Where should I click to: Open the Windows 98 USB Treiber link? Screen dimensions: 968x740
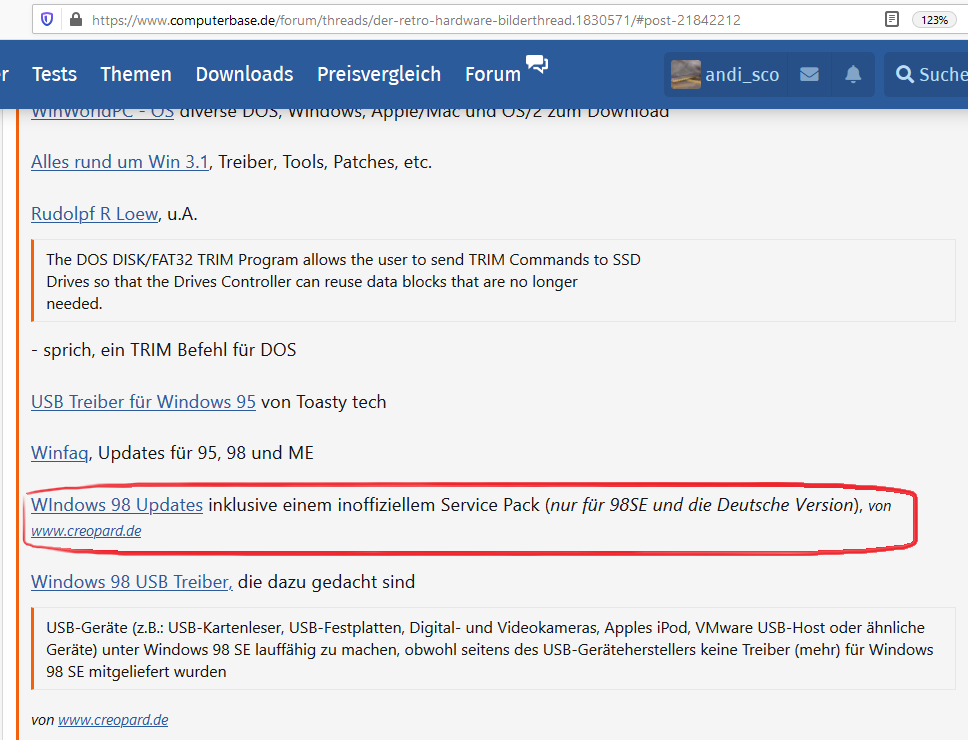131,582
